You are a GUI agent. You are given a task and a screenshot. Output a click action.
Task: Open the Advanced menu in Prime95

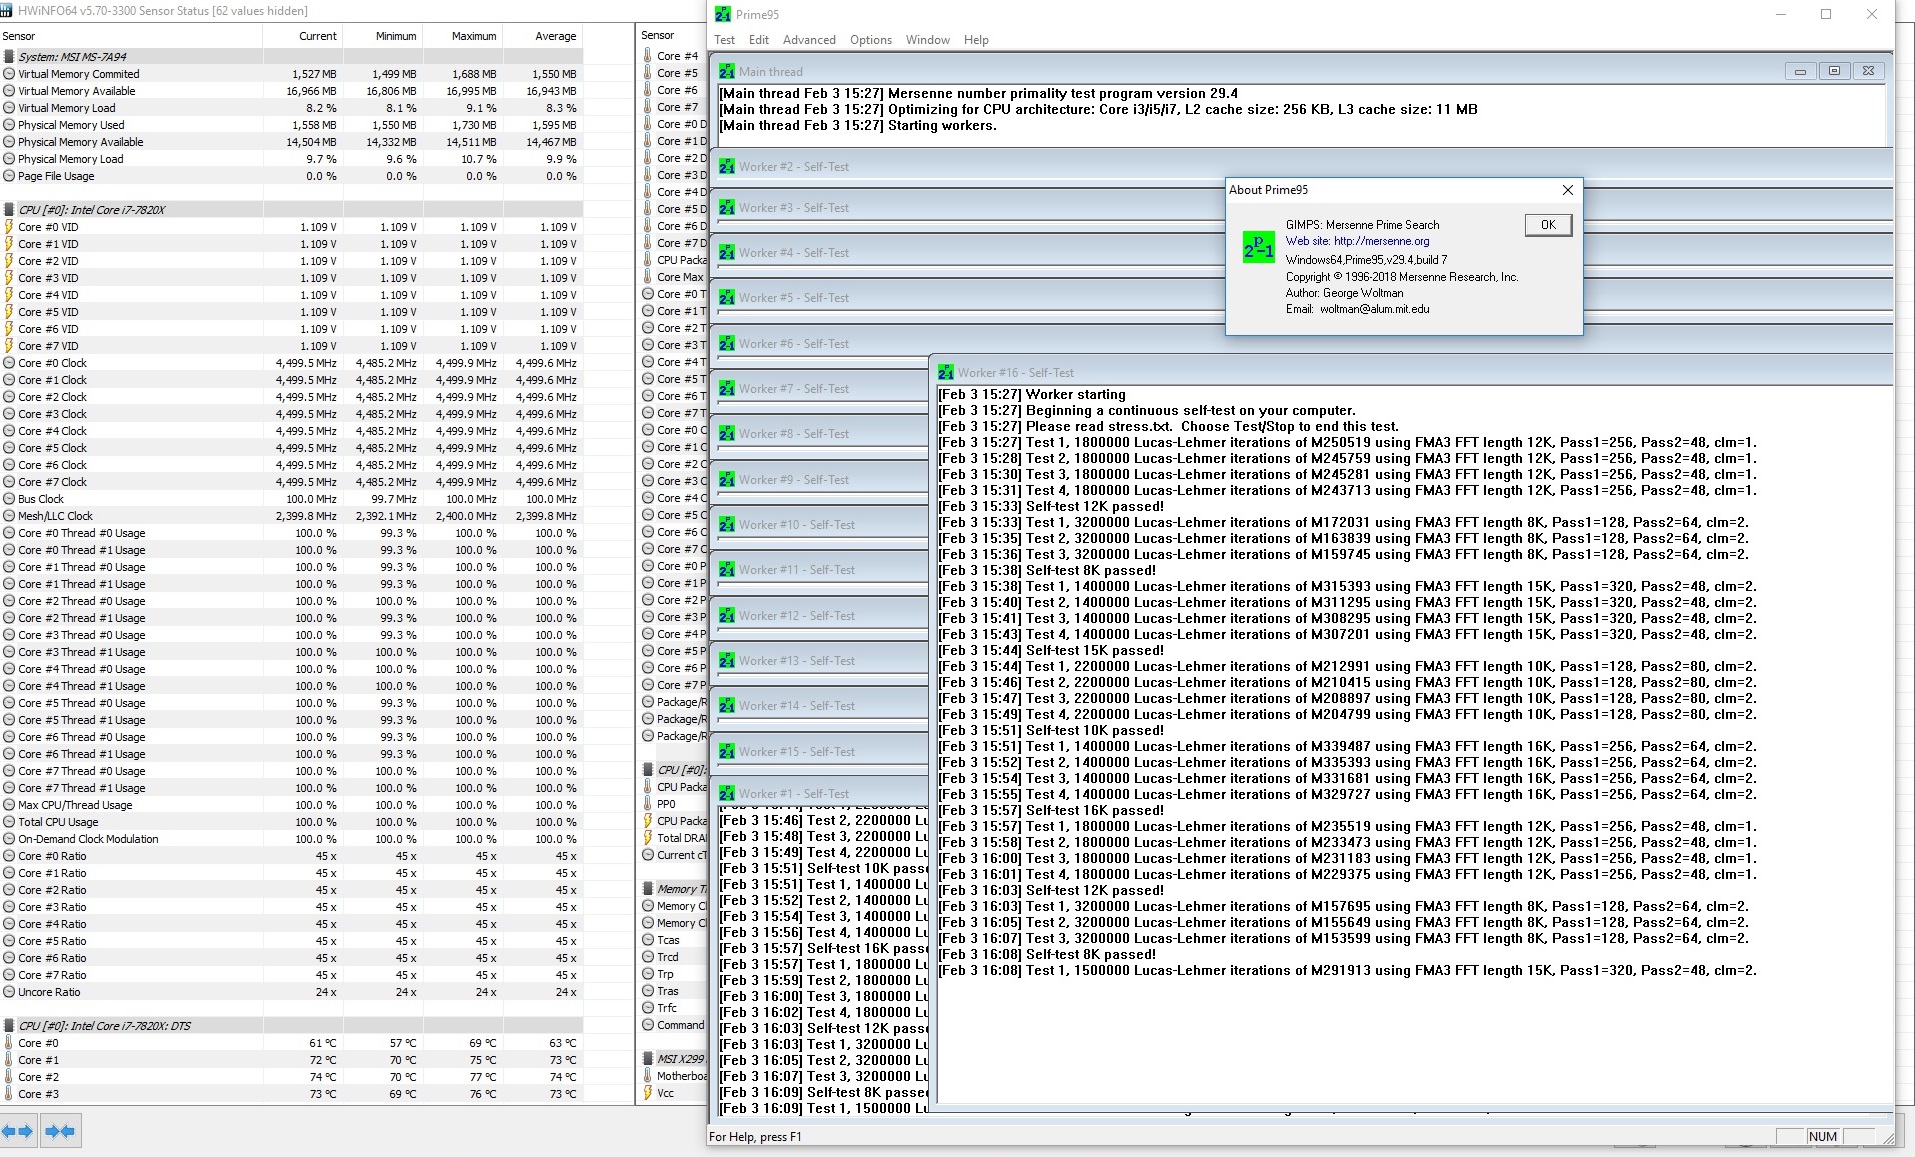click(x=809, y=40)
